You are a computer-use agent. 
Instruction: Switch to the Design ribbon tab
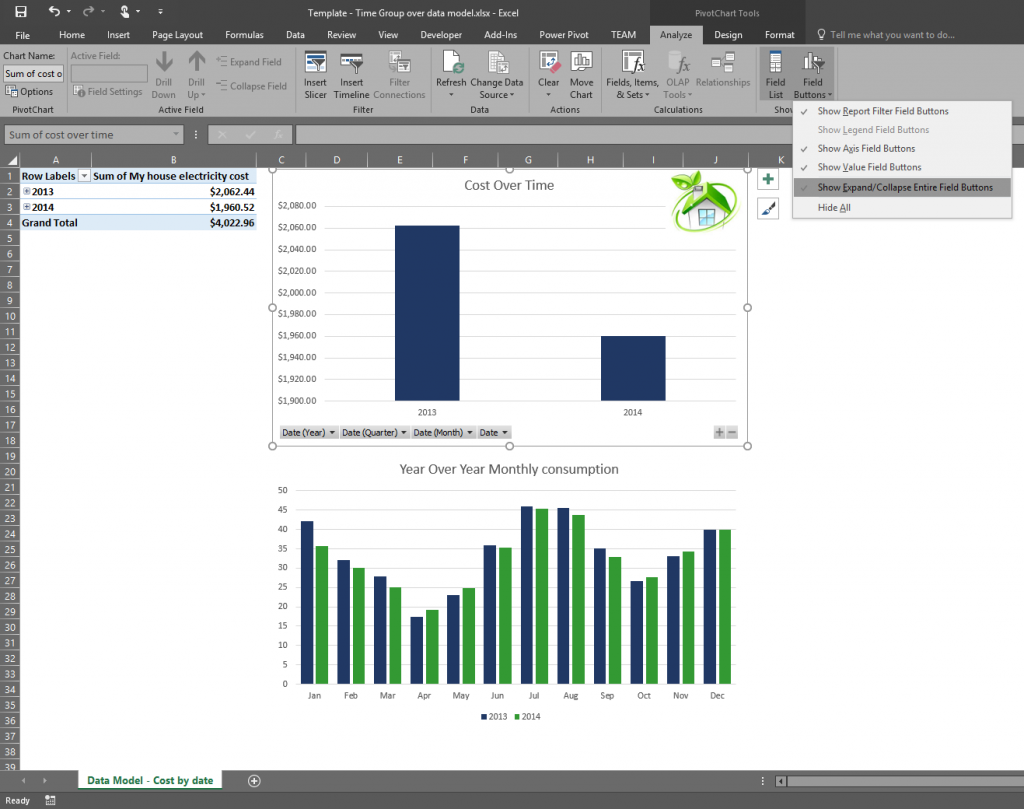coord(728,35)
